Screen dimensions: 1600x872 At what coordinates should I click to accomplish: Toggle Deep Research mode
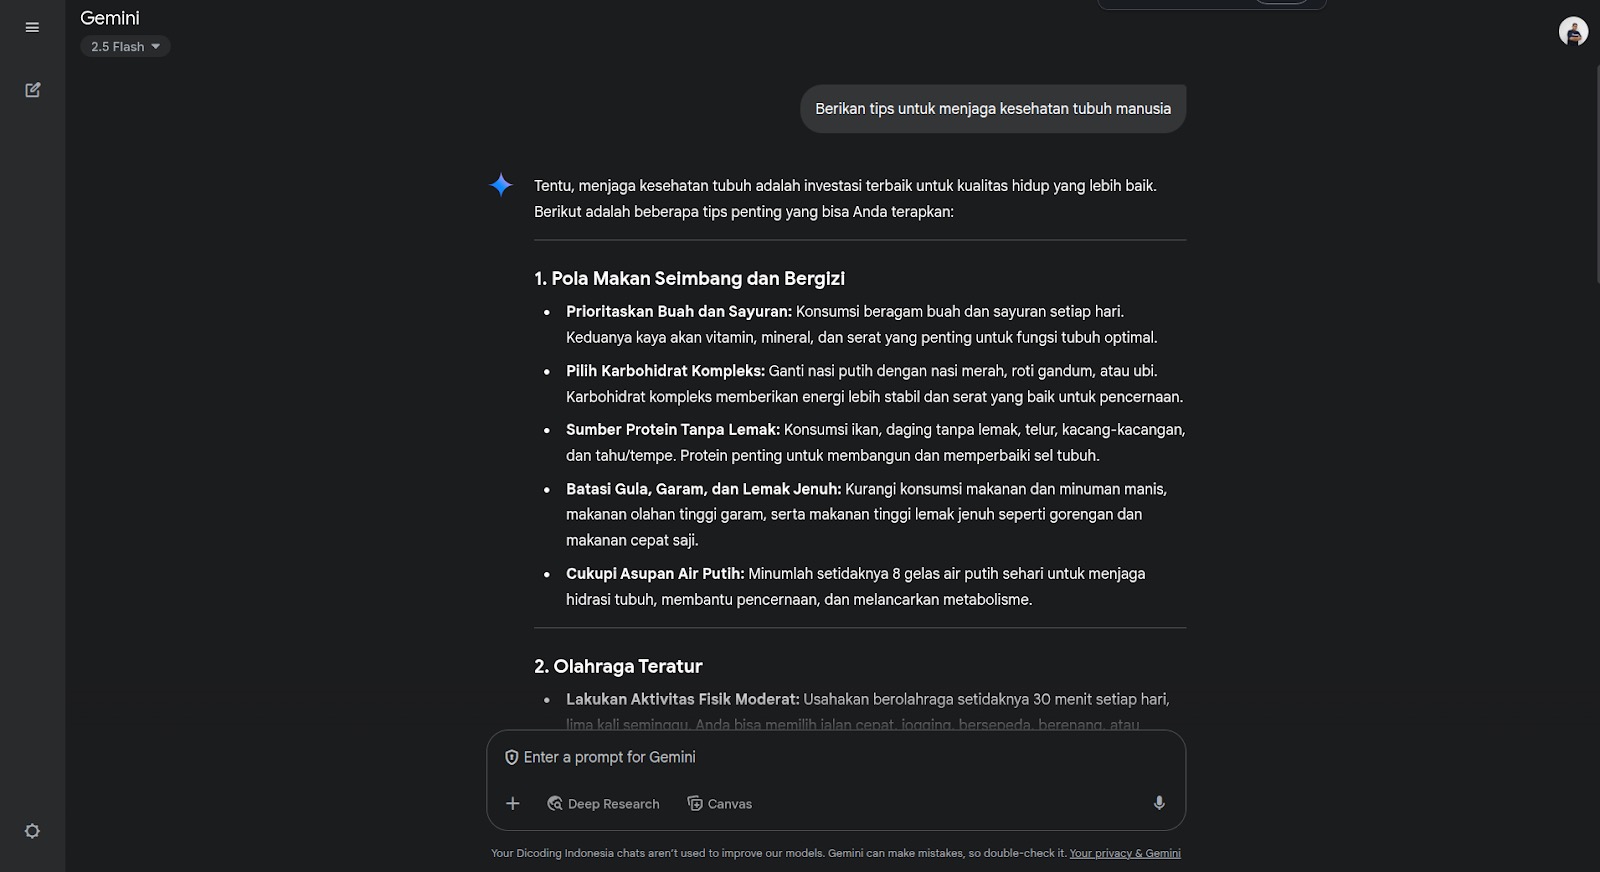[603, 803]
